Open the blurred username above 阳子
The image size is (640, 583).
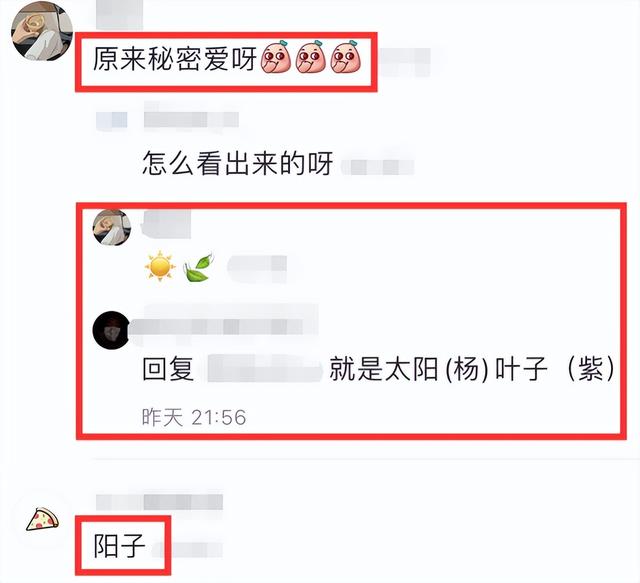tap(160, 501)
